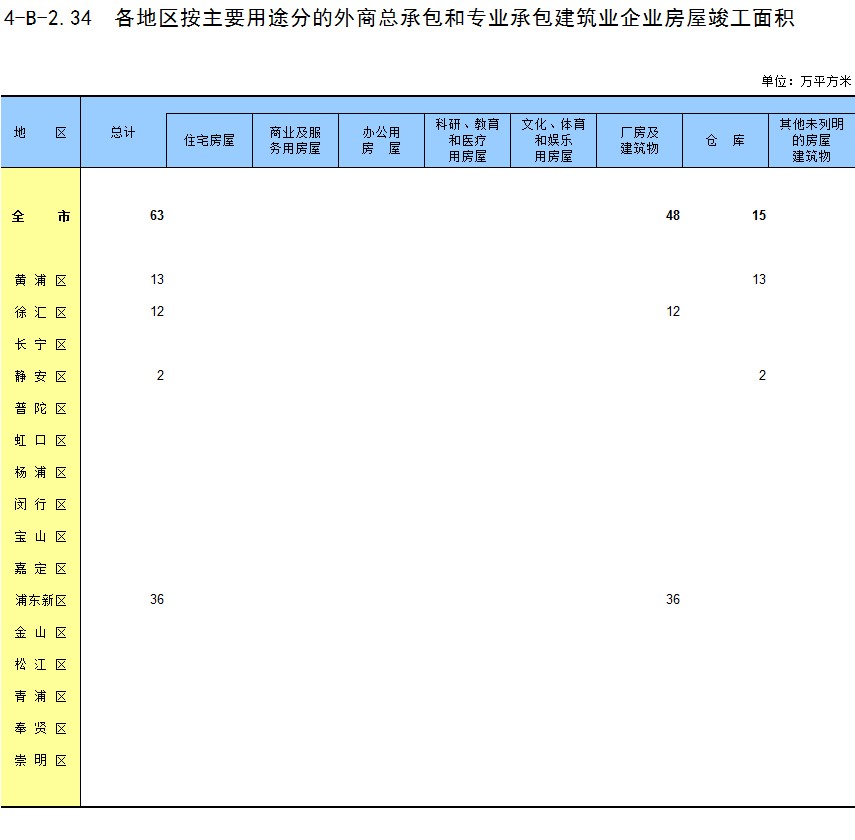The width and height of the screenshot is (855, 840).
Task: Click the 住宅房屋 column header
Action: [209, 141]
